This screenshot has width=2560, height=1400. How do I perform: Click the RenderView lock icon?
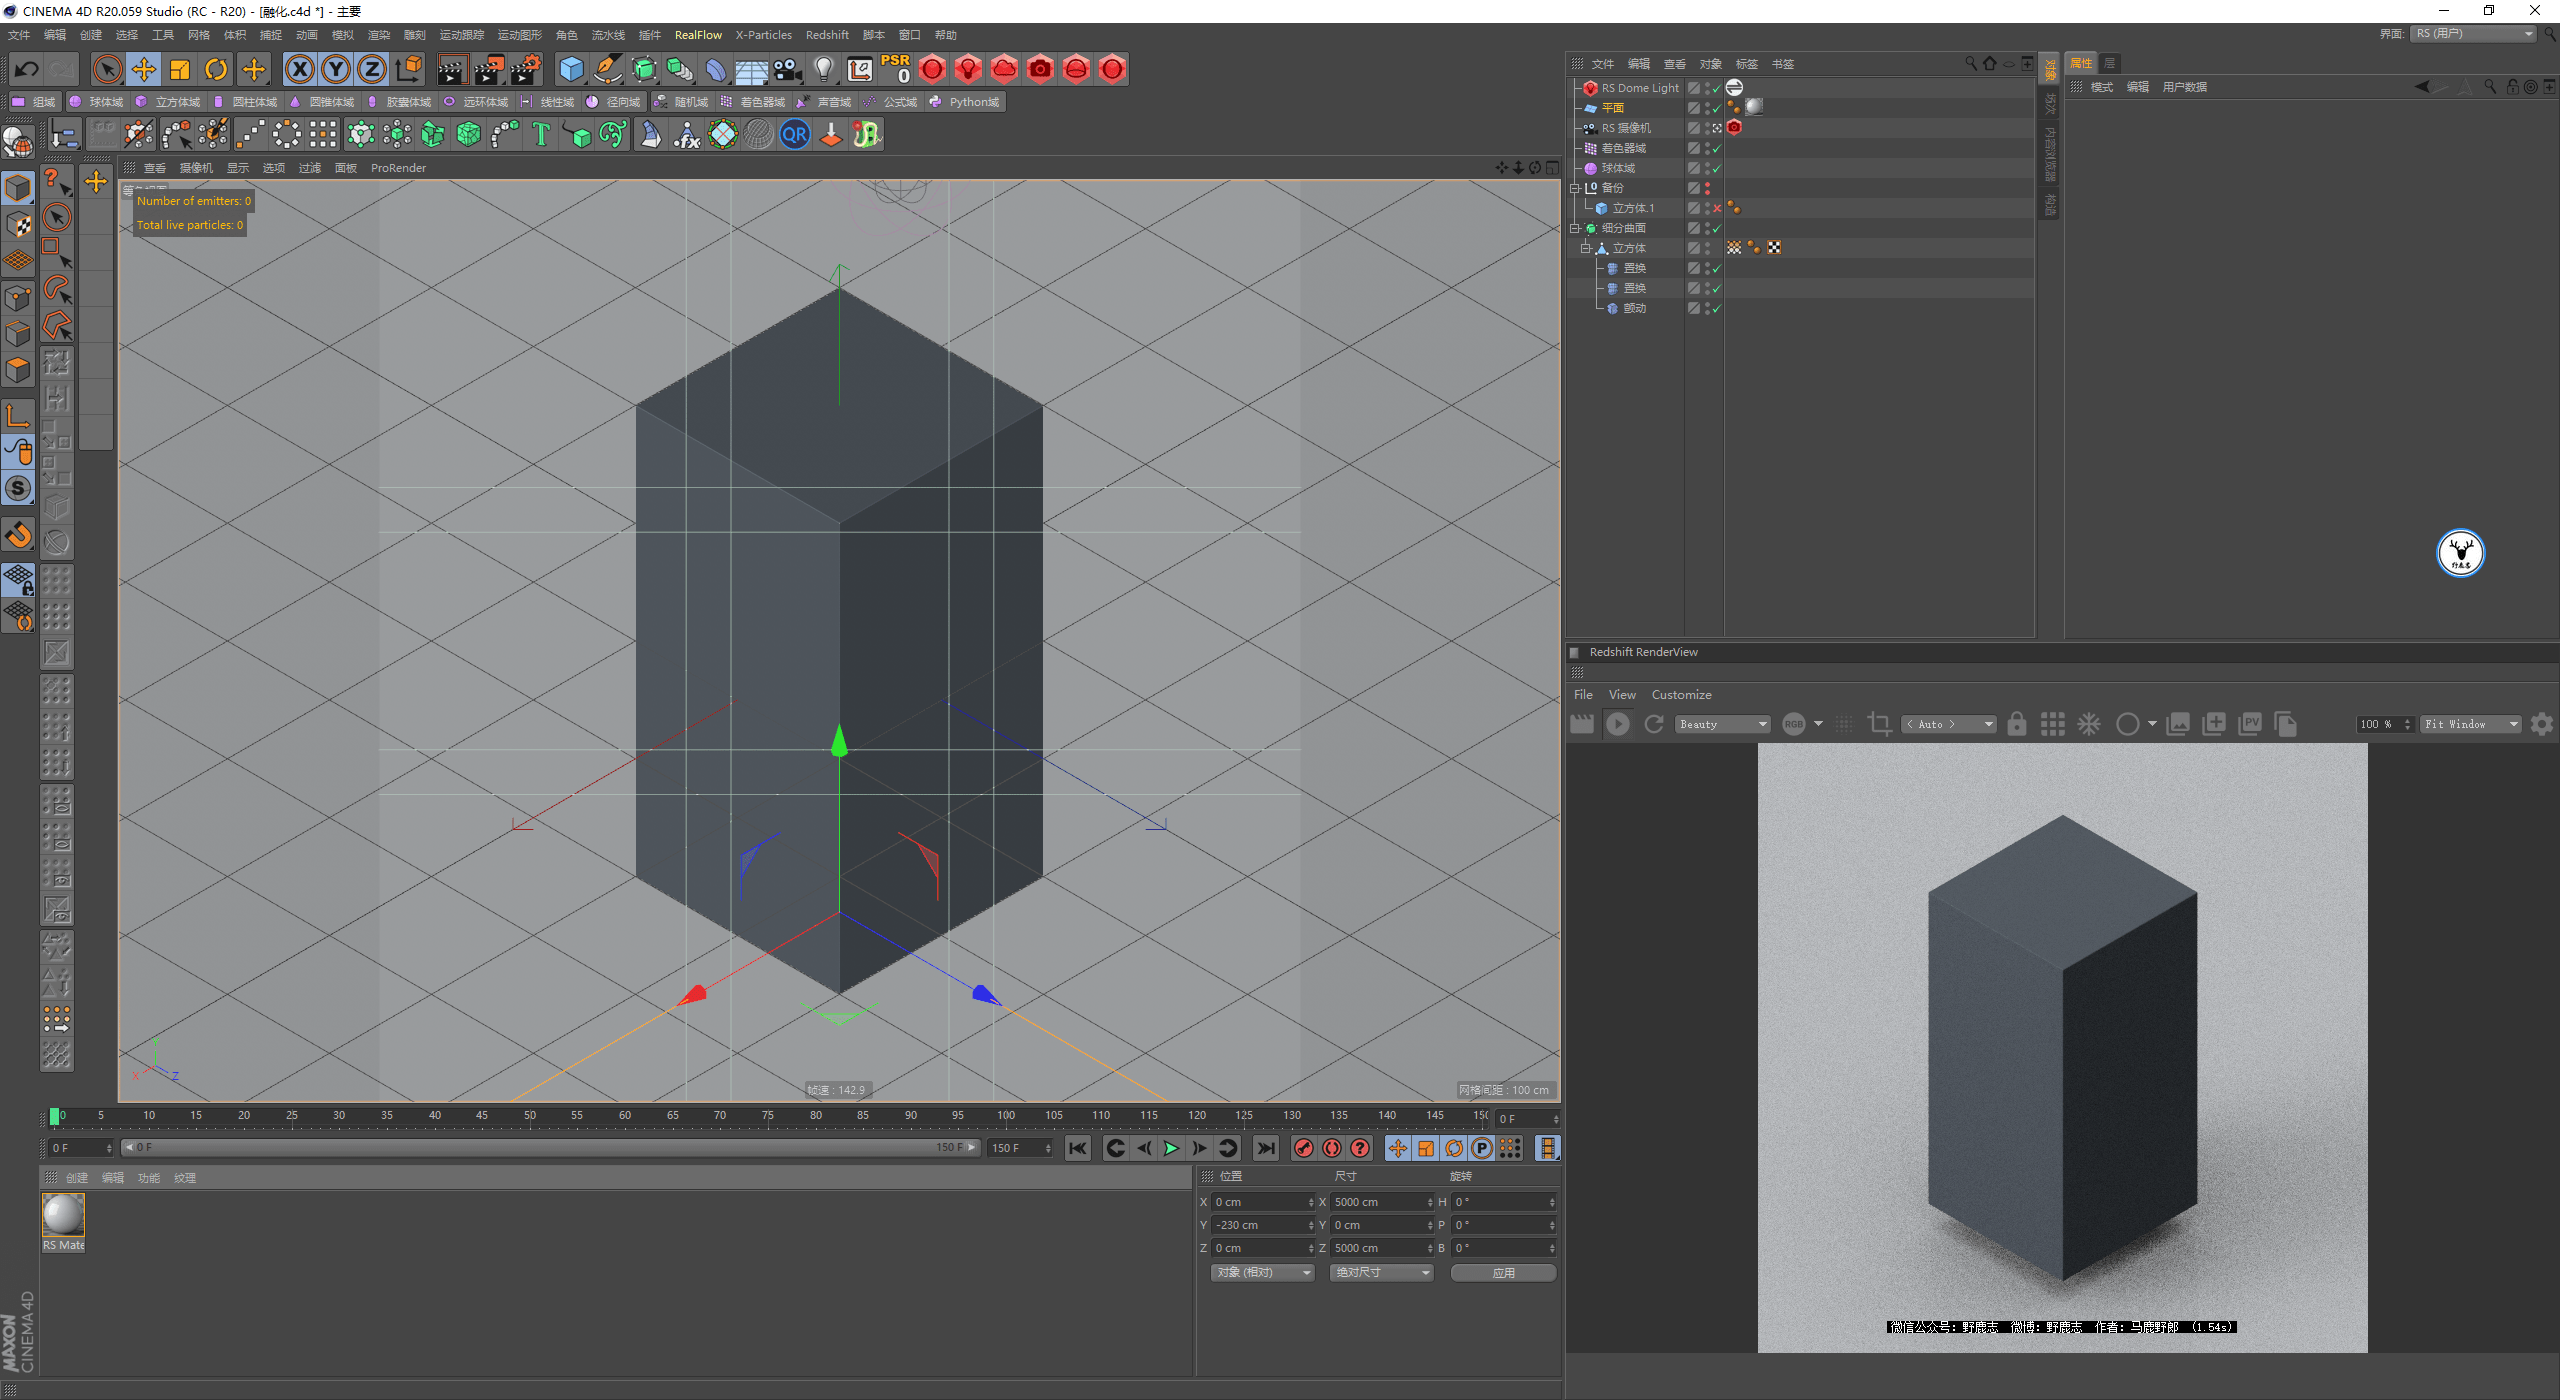[x=2017, y=724]
